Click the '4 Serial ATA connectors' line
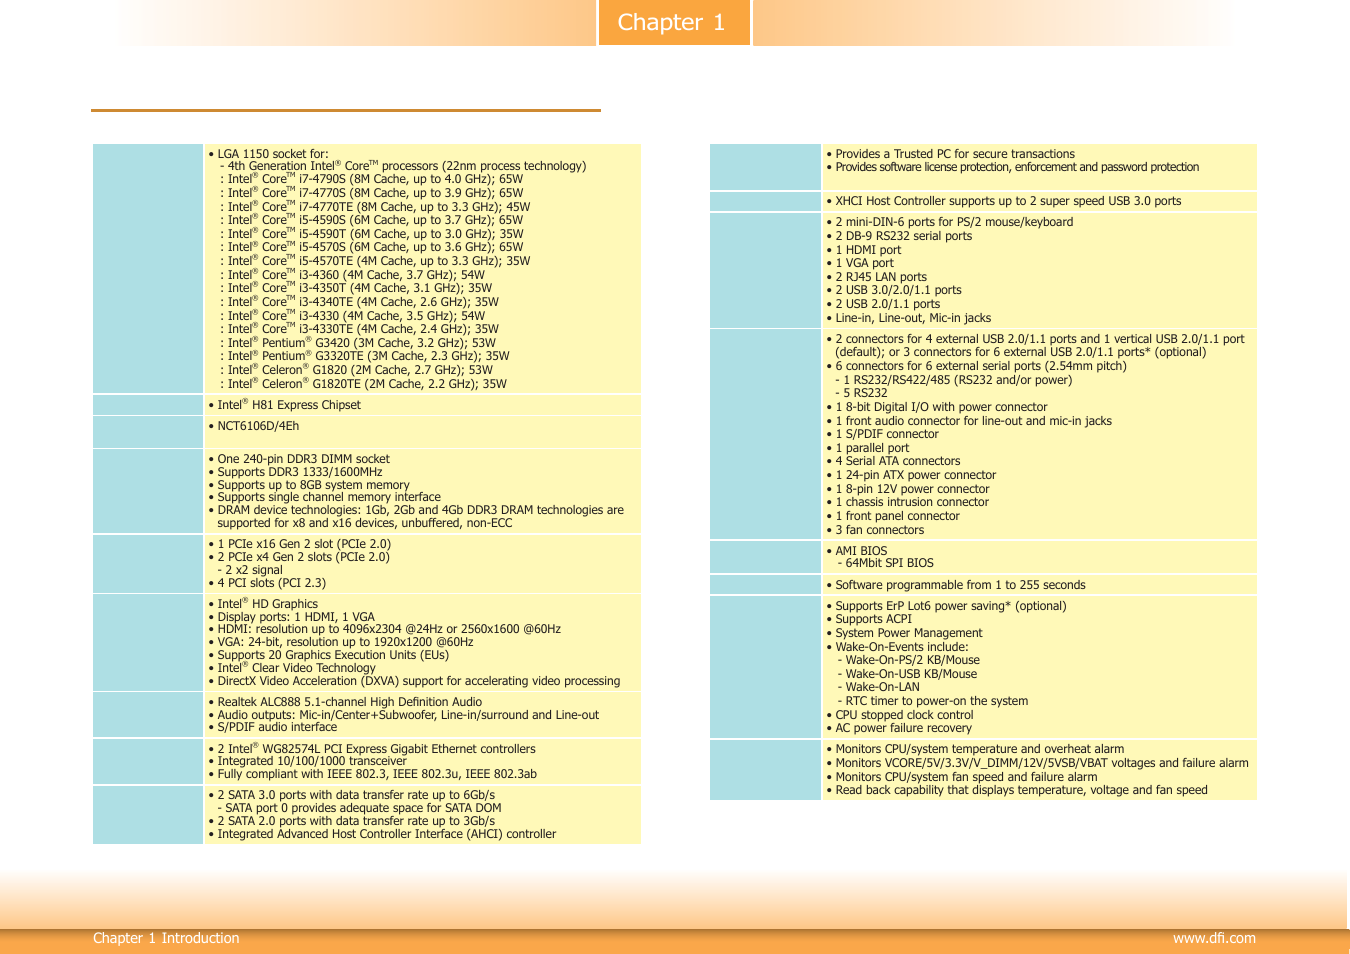 893,461
